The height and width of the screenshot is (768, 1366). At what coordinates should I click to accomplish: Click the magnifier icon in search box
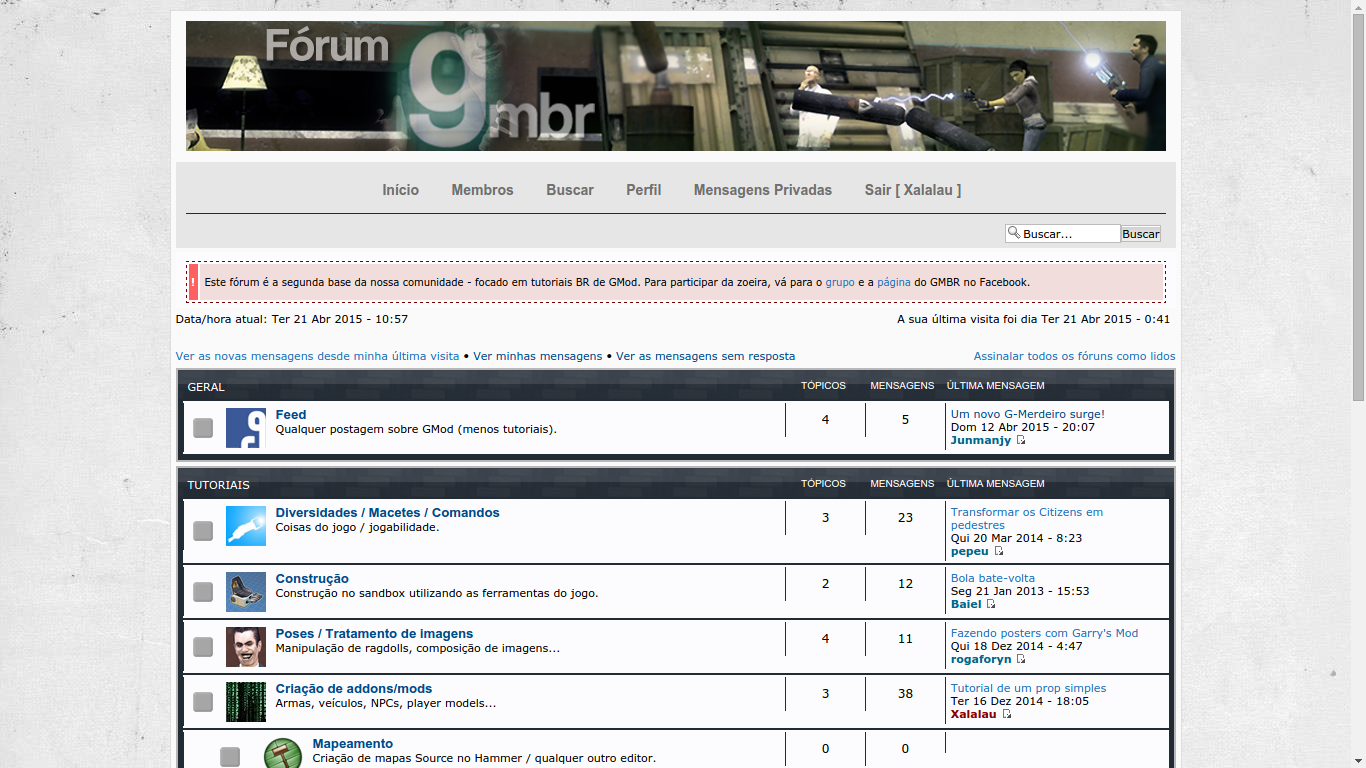(1013, 233)
